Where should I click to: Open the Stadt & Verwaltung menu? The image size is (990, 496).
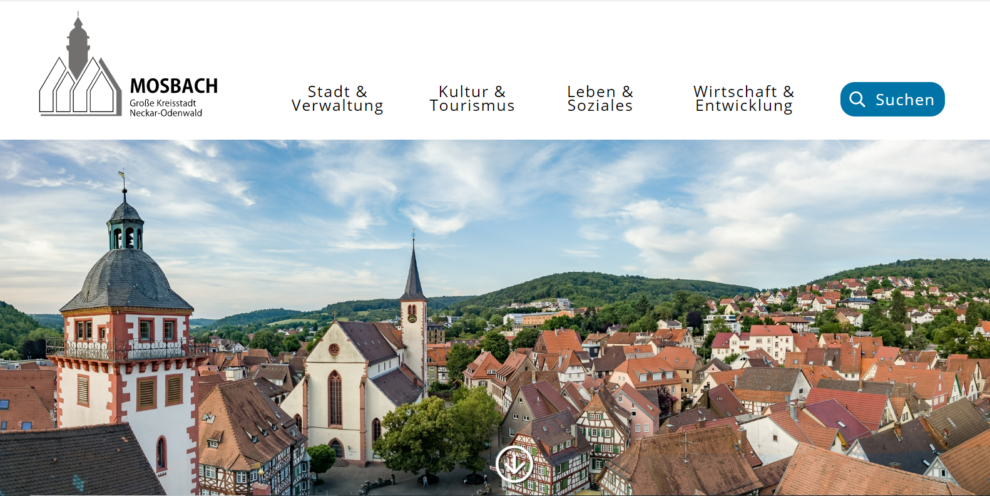click(337, 99)
